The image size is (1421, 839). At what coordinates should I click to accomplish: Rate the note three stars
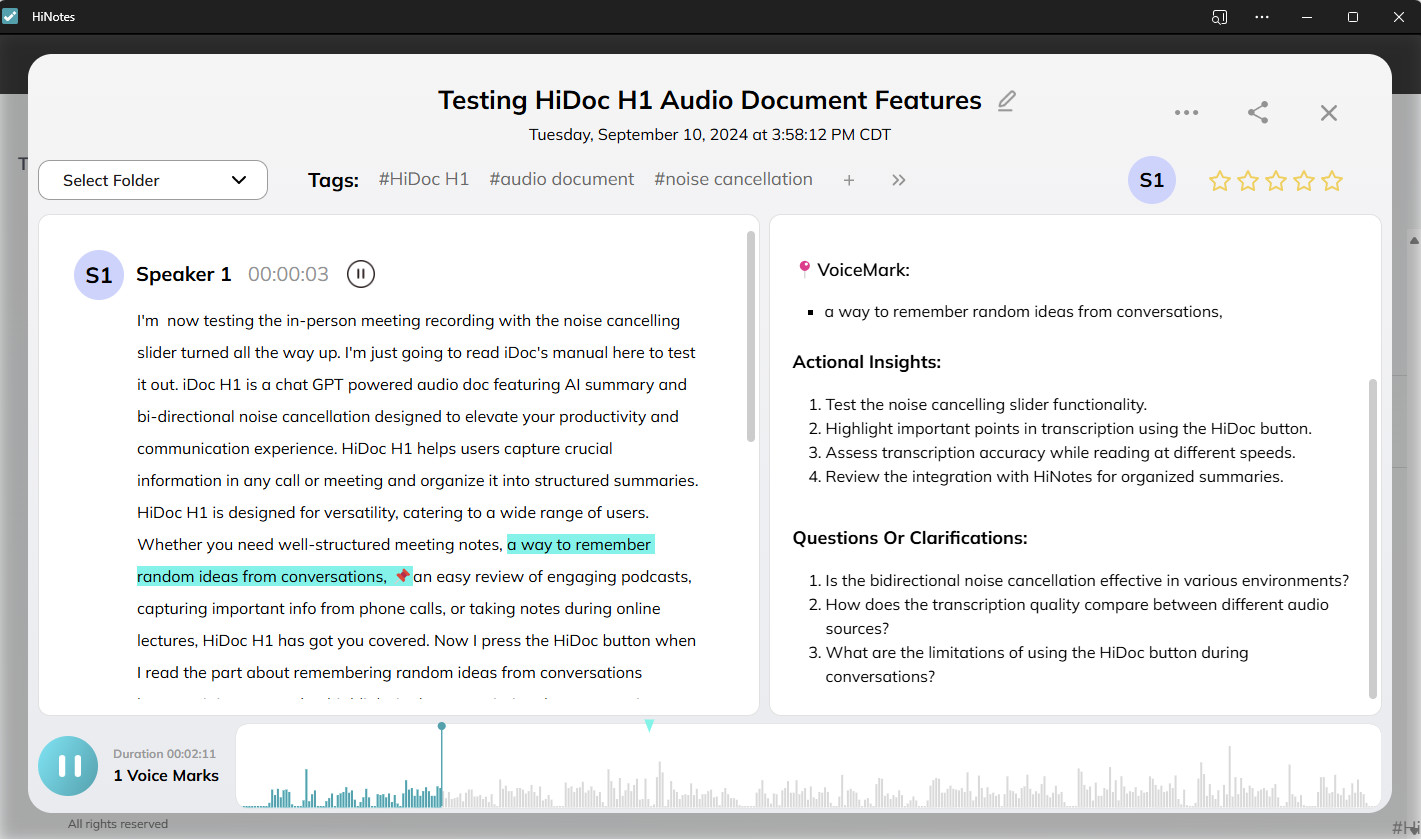point(1275,181)
